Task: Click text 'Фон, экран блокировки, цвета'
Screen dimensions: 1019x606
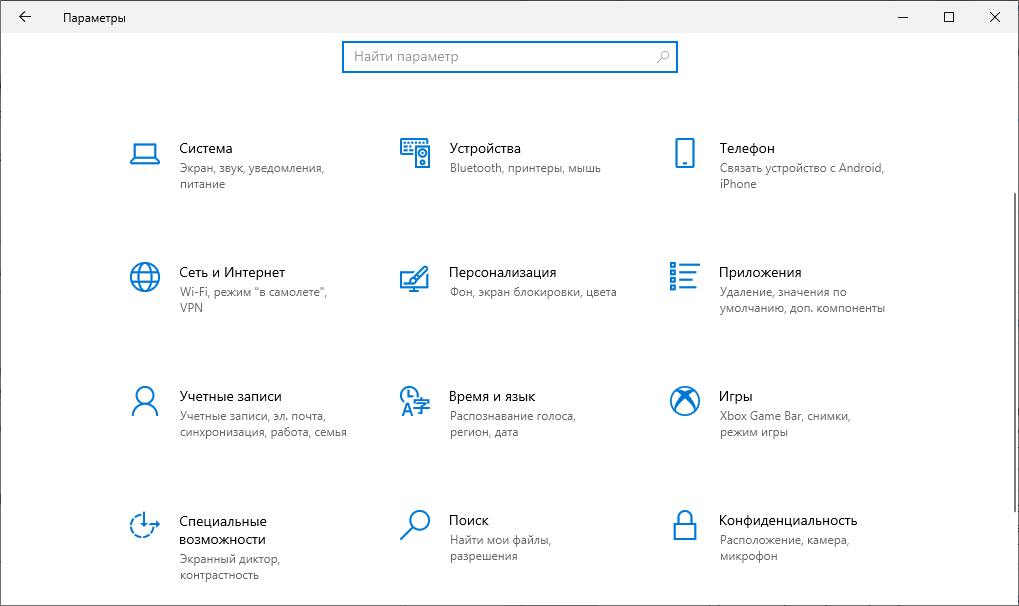Action: pos(533,293)
